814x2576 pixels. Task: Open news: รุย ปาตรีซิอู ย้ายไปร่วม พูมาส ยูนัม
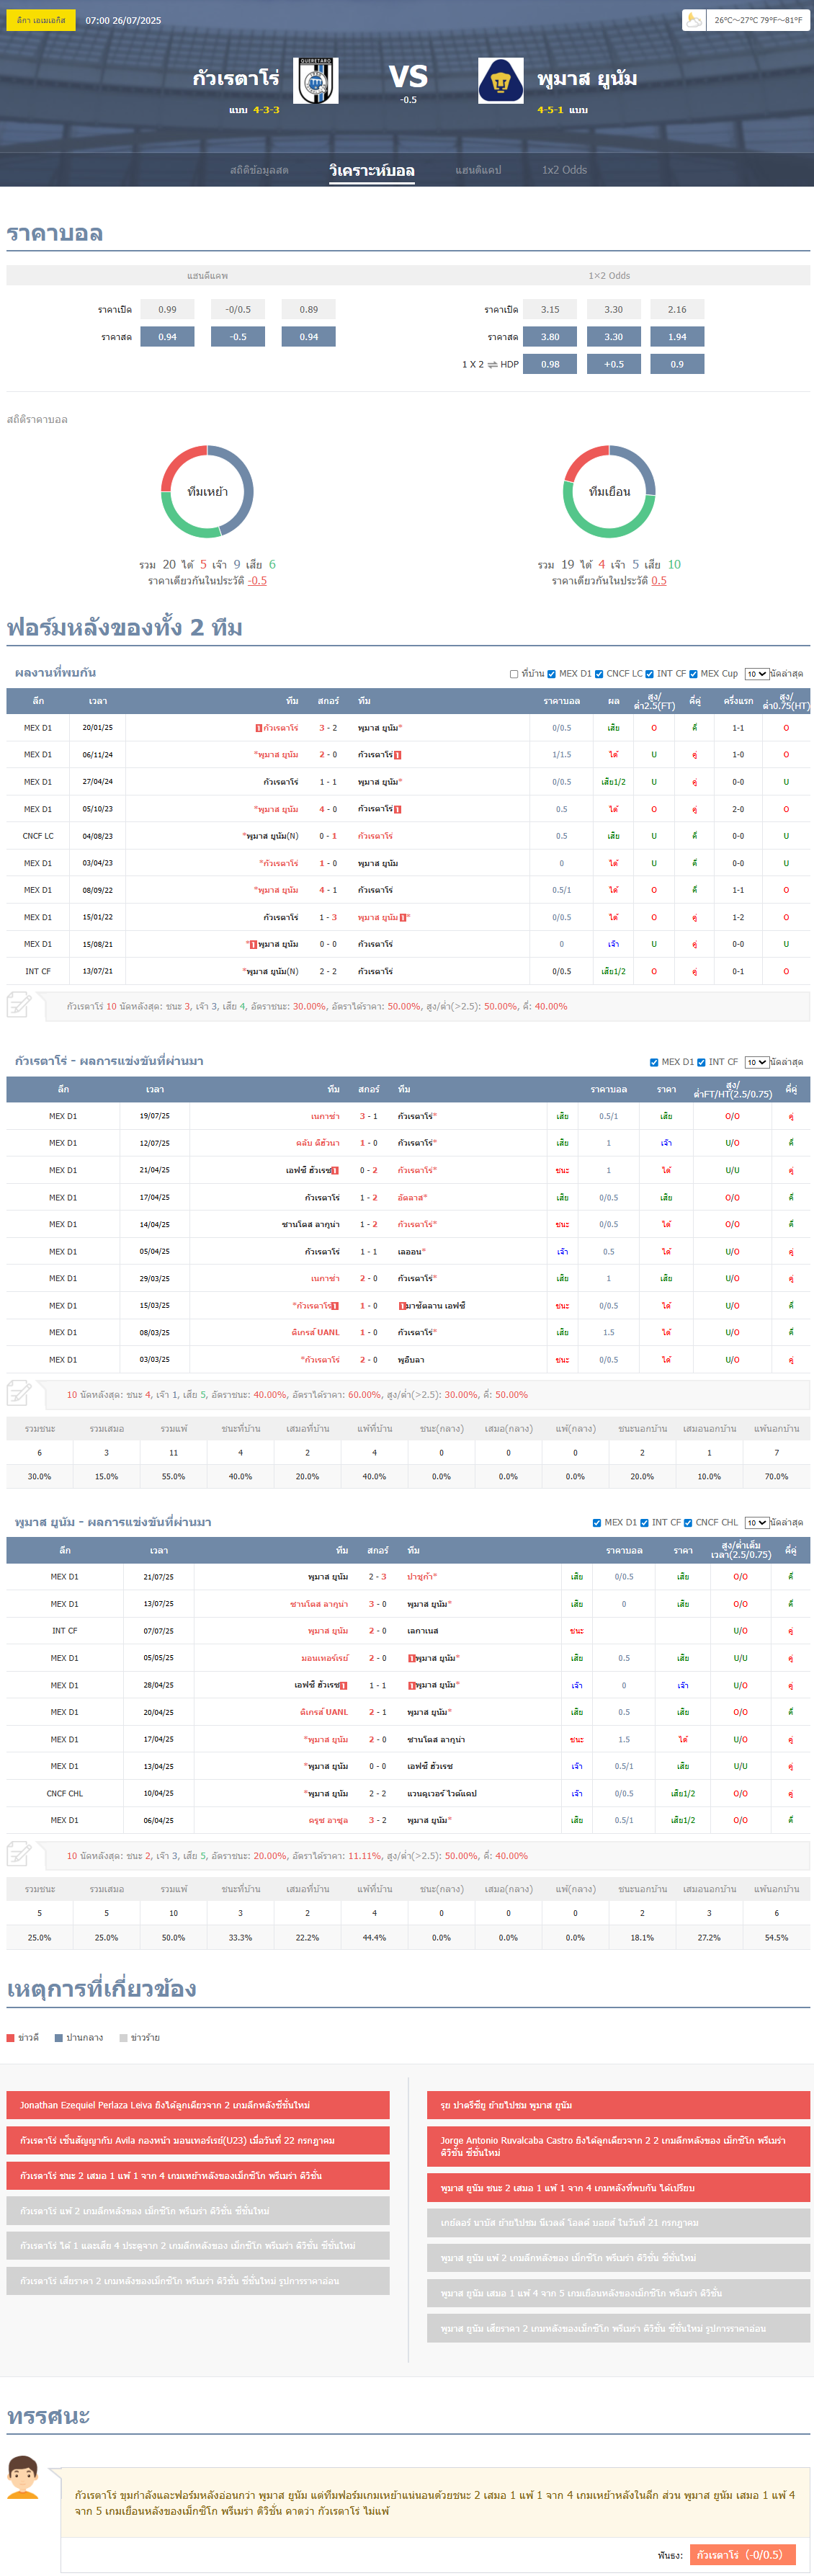tap(618, 2105)
